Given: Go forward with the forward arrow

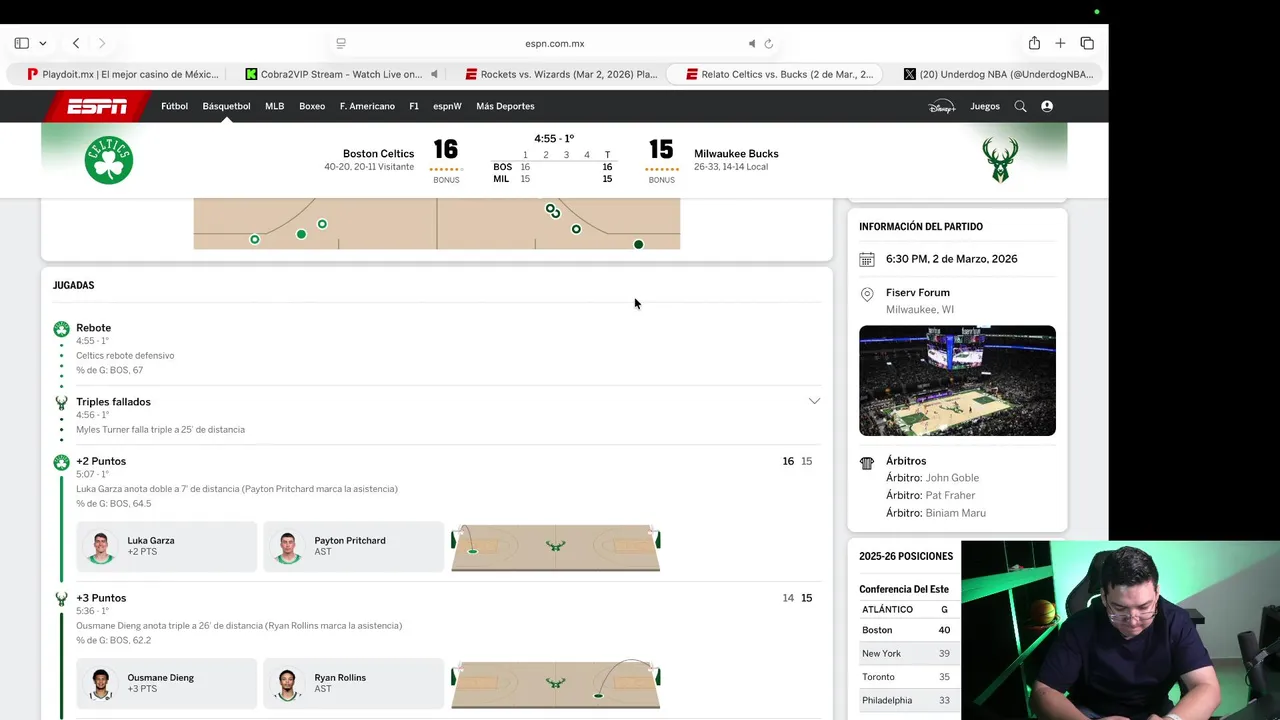Looking at the screenshot, I should pyautogui.click(x=102, y=43).
